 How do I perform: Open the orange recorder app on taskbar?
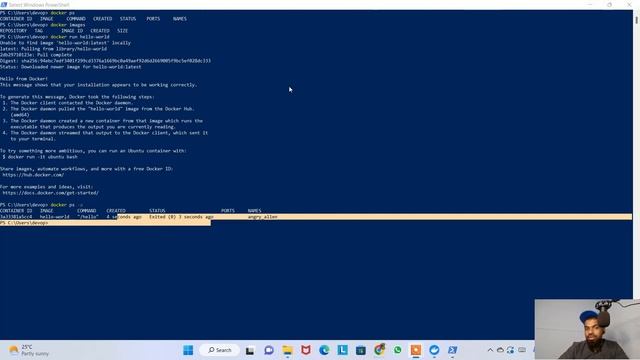point(416,350)
